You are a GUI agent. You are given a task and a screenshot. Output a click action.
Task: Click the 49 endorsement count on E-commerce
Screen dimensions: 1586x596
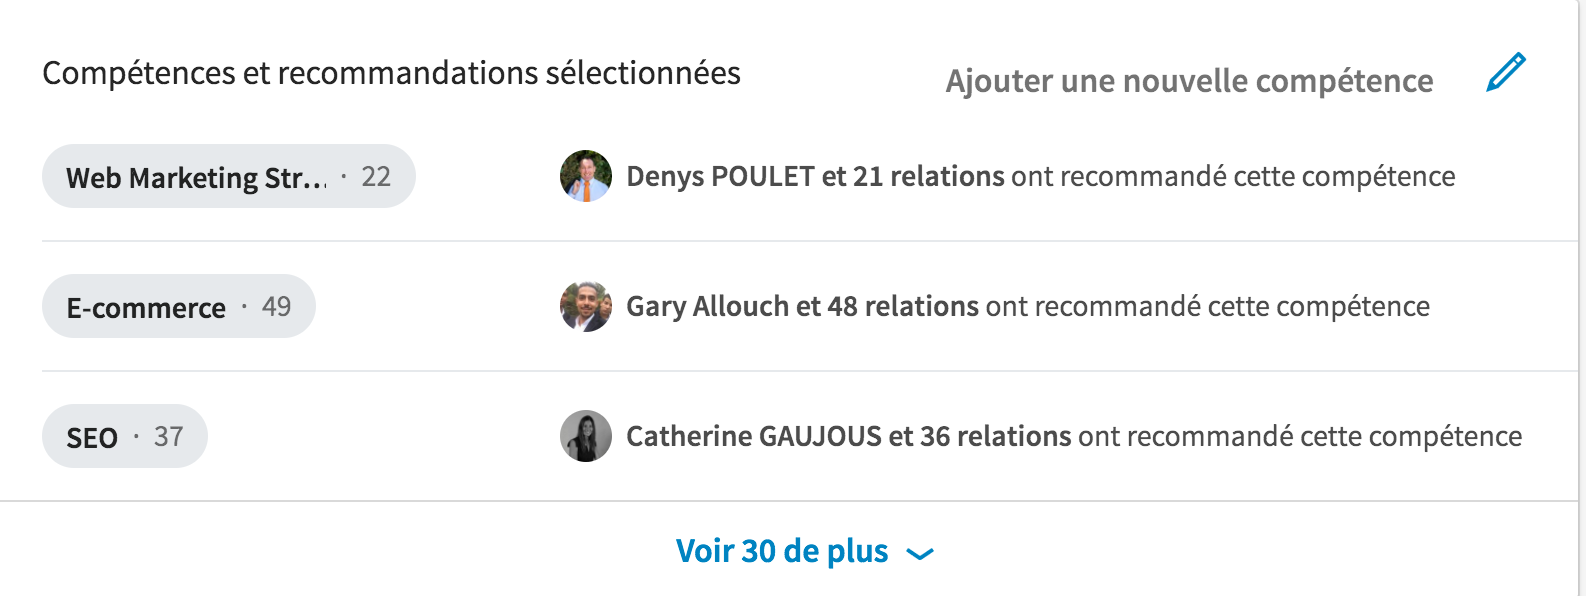click(276, 307)
